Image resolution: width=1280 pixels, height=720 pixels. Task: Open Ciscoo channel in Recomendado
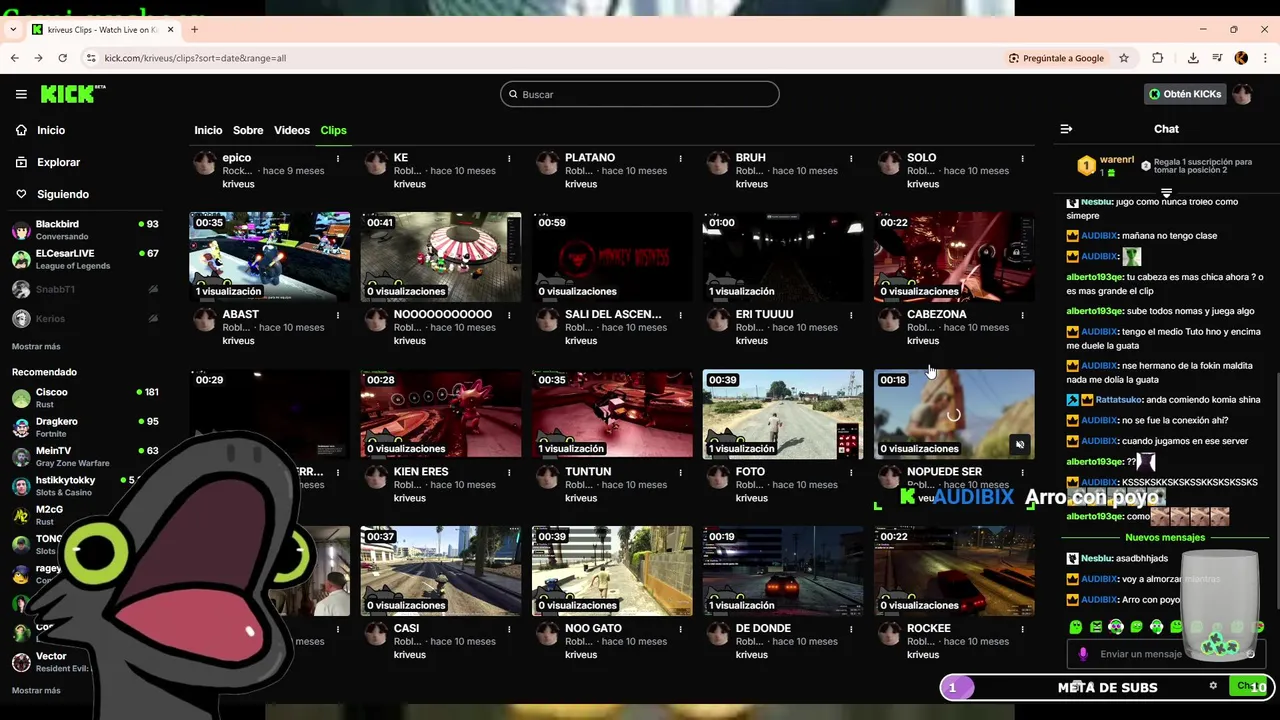(x=85, y=398)
